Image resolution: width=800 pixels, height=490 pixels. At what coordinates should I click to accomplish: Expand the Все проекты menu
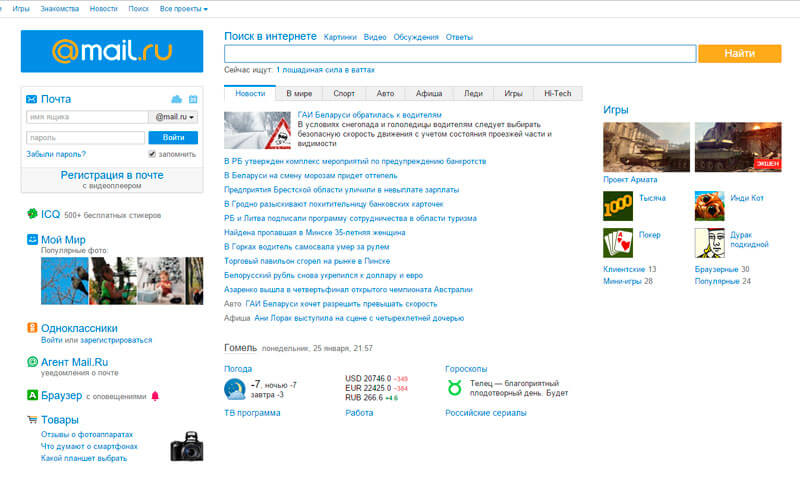tap(184, 9)
